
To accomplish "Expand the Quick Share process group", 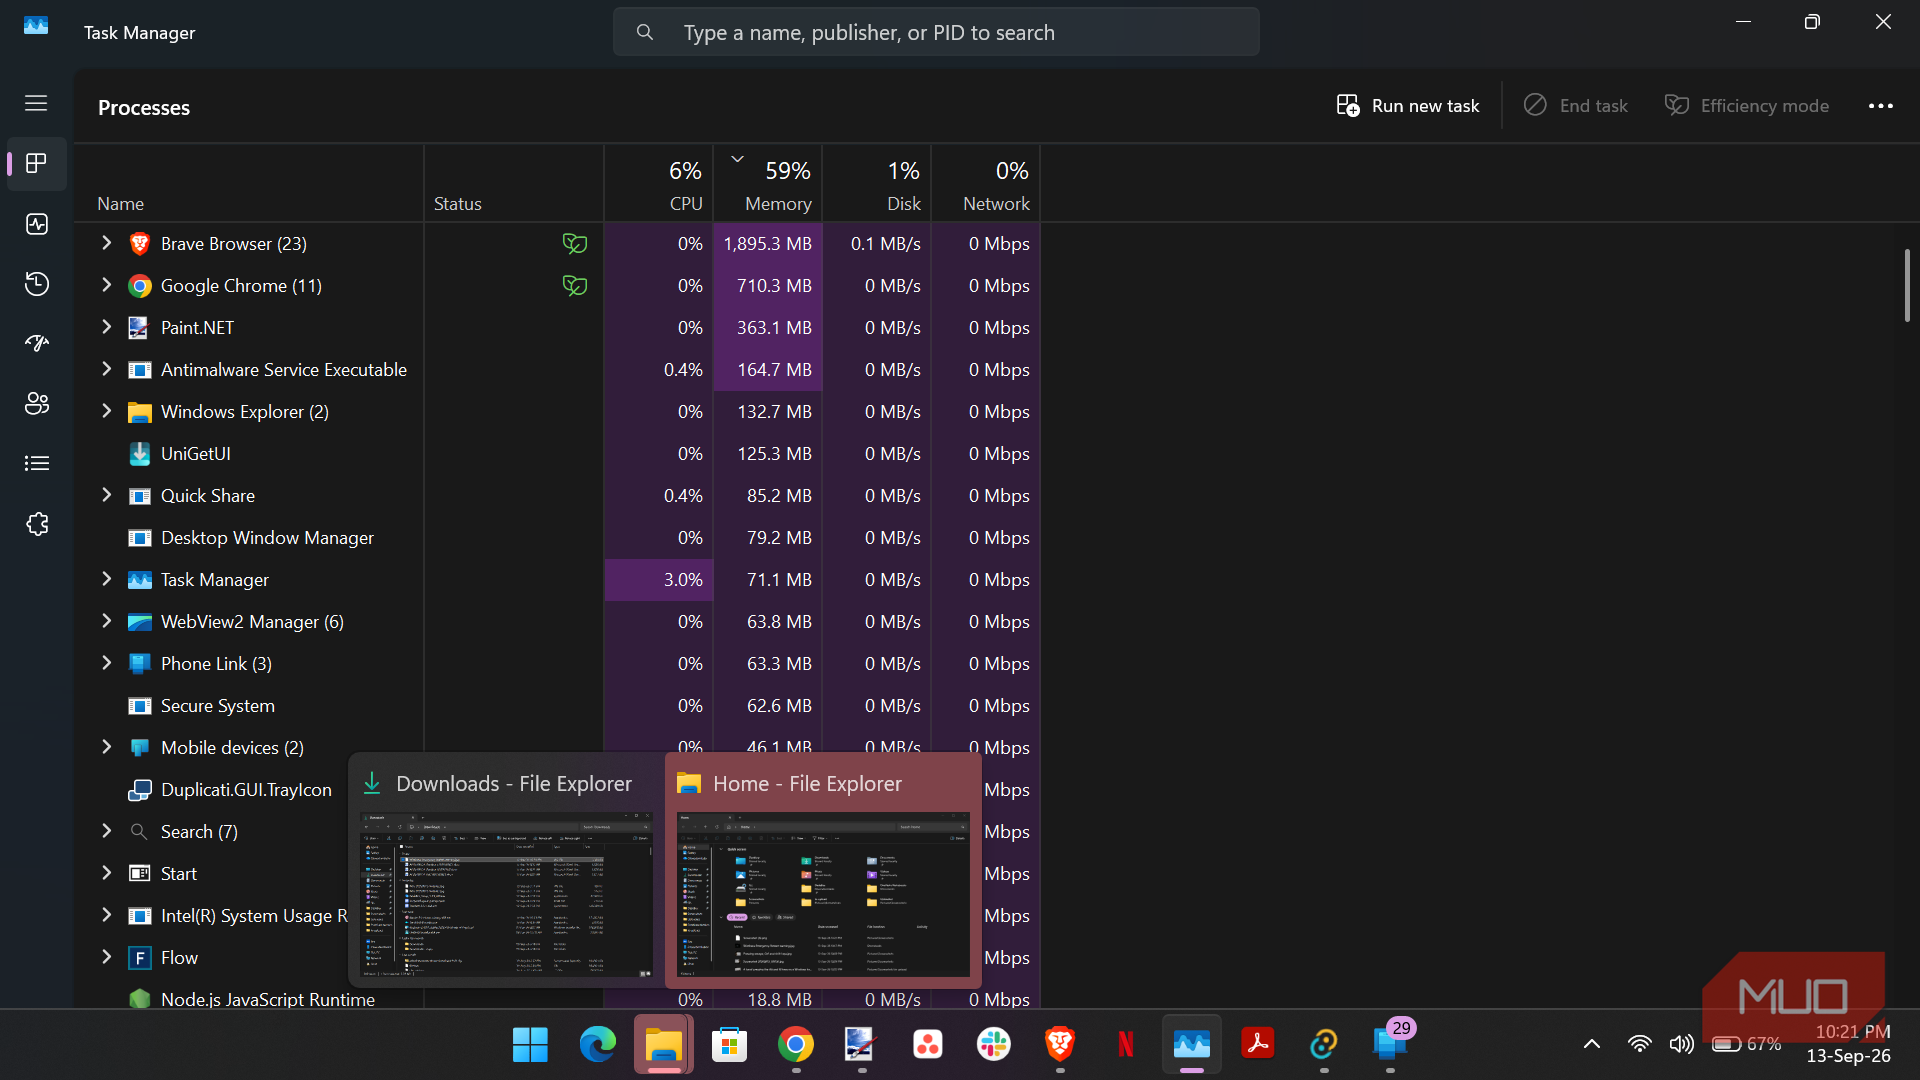I will click(107, 495).
